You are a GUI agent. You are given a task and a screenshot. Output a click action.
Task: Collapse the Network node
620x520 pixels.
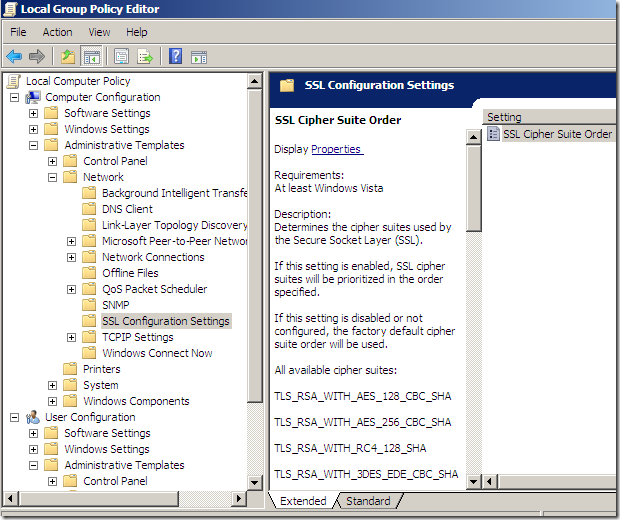53,178
